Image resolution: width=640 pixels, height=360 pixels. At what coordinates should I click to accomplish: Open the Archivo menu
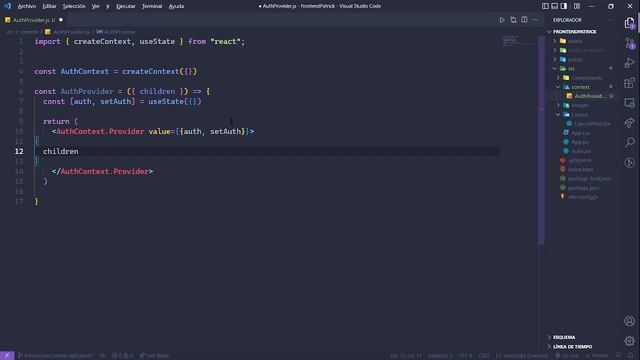click(27, 6)
